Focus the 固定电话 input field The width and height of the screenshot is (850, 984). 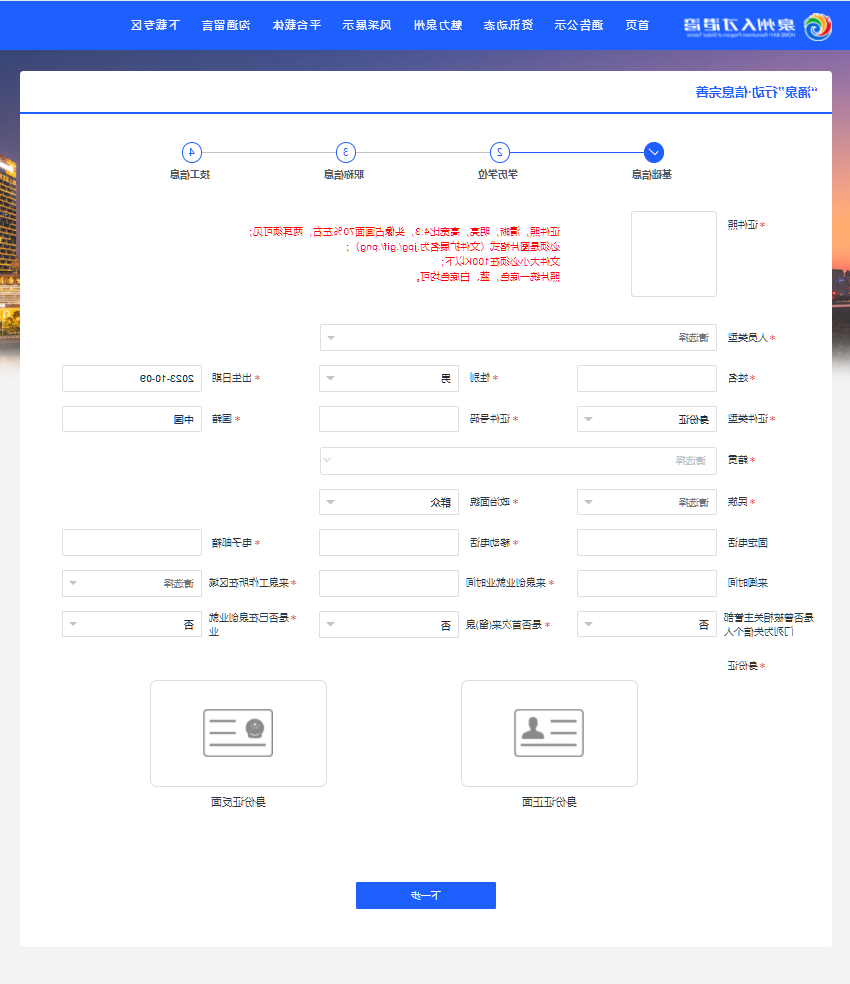click(x=647, y=542)
